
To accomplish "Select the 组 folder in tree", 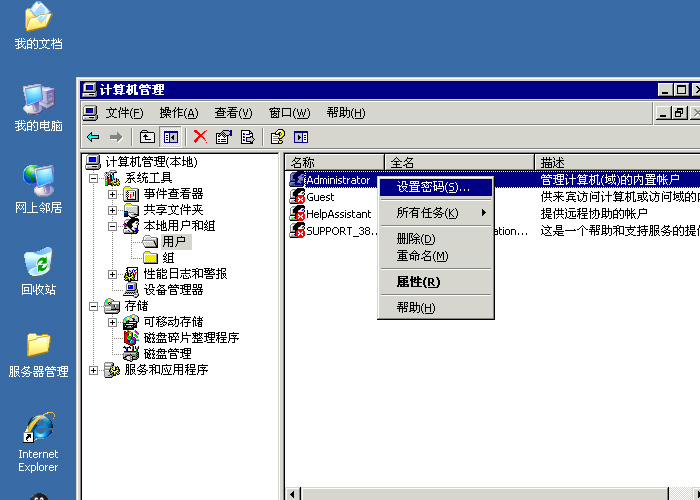I will coord(159,258).
